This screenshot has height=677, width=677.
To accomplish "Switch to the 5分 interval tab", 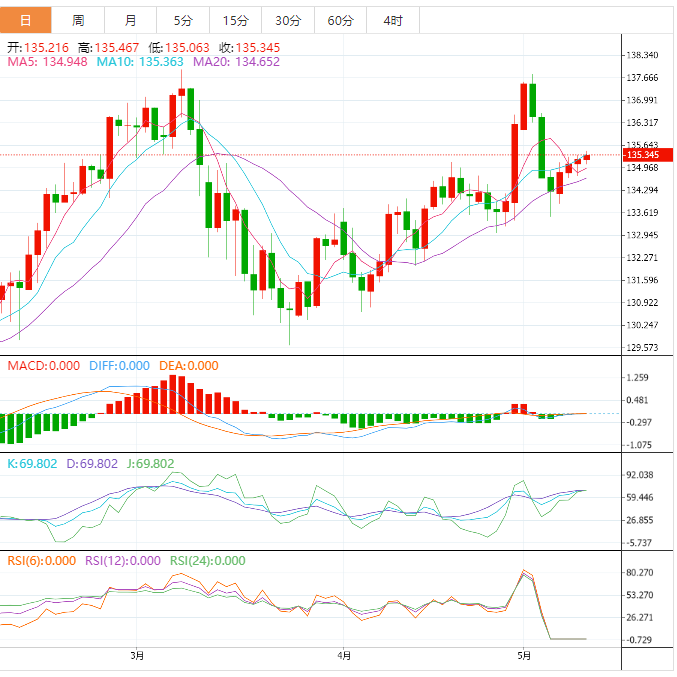I will (x=183, y=20).
